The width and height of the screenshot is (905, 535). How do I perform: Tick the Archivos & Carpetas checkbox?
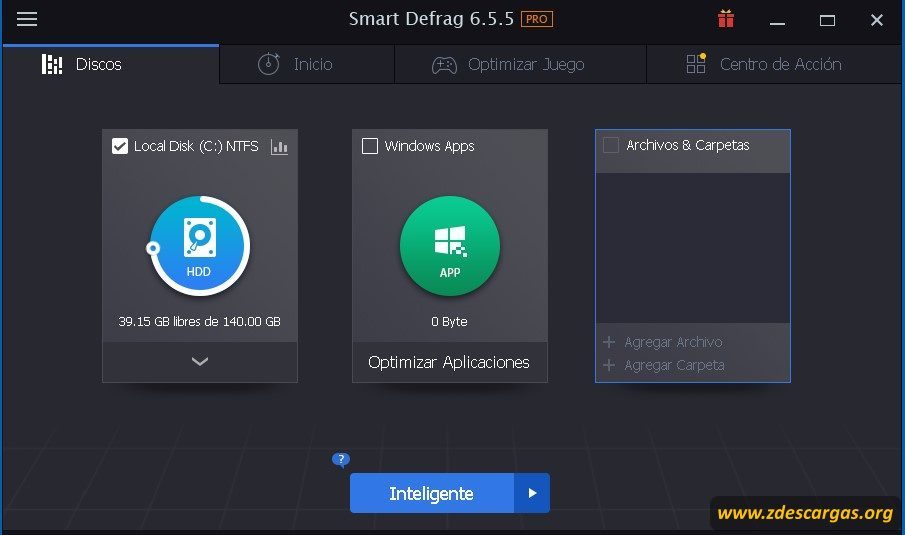611,145
